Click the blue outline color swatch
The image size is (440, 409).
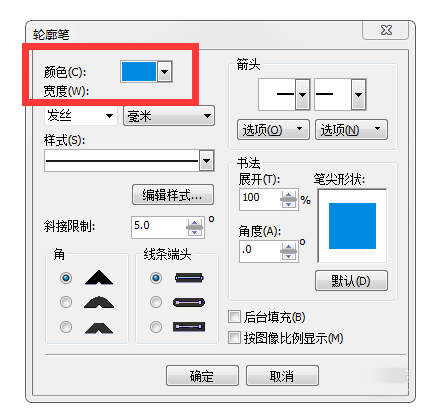point(139,71)
